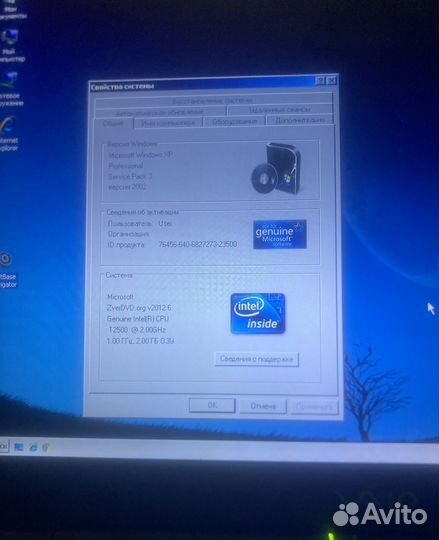Launch Internet Explorer from the desktop

tap(8, 134)
